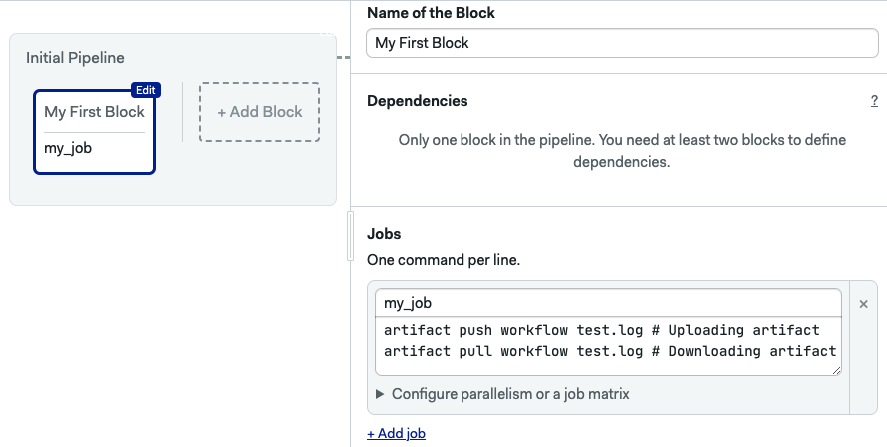Click the artifact push command line

601,330
